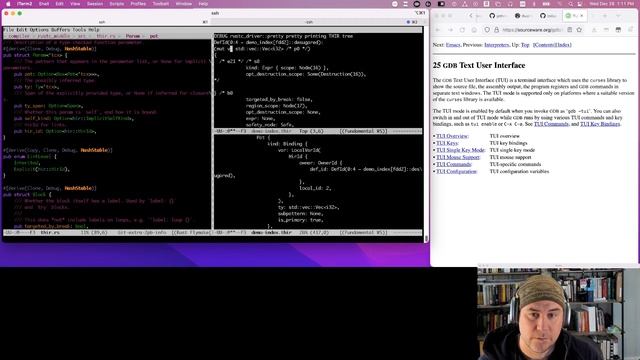The height and width of the screenshot is (360, 640).
Task: Go to the browser home page icon
Action: [x=474, y=30]
